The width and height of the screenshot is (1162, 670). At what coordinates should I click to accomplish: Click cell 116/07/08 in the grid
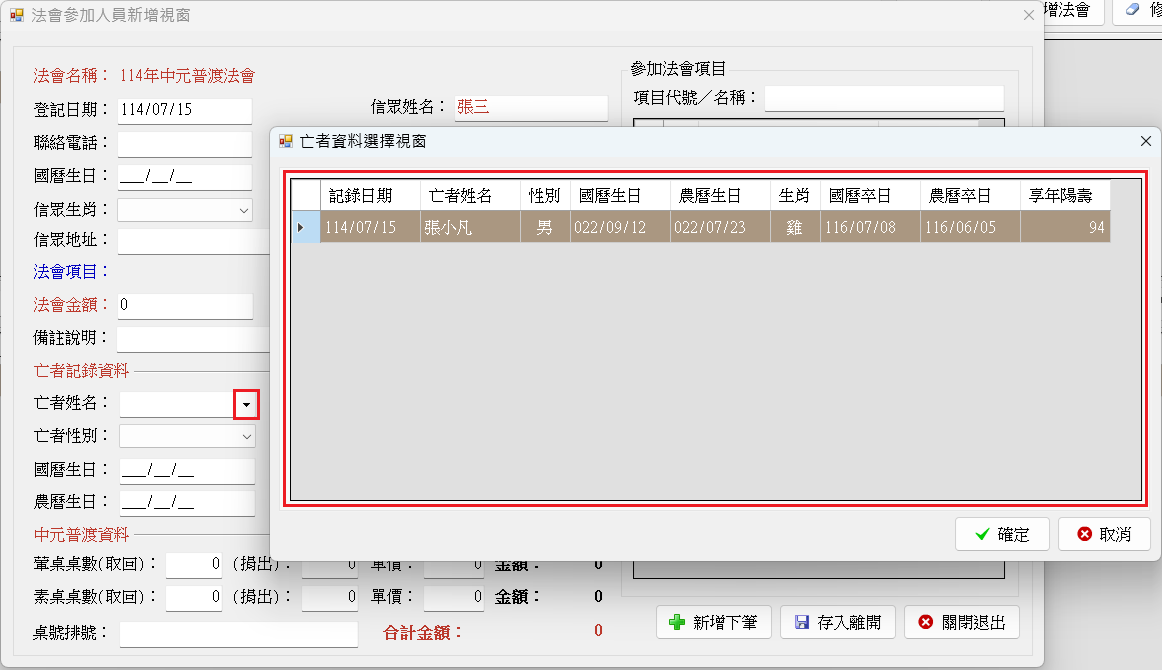coord(869,227)
